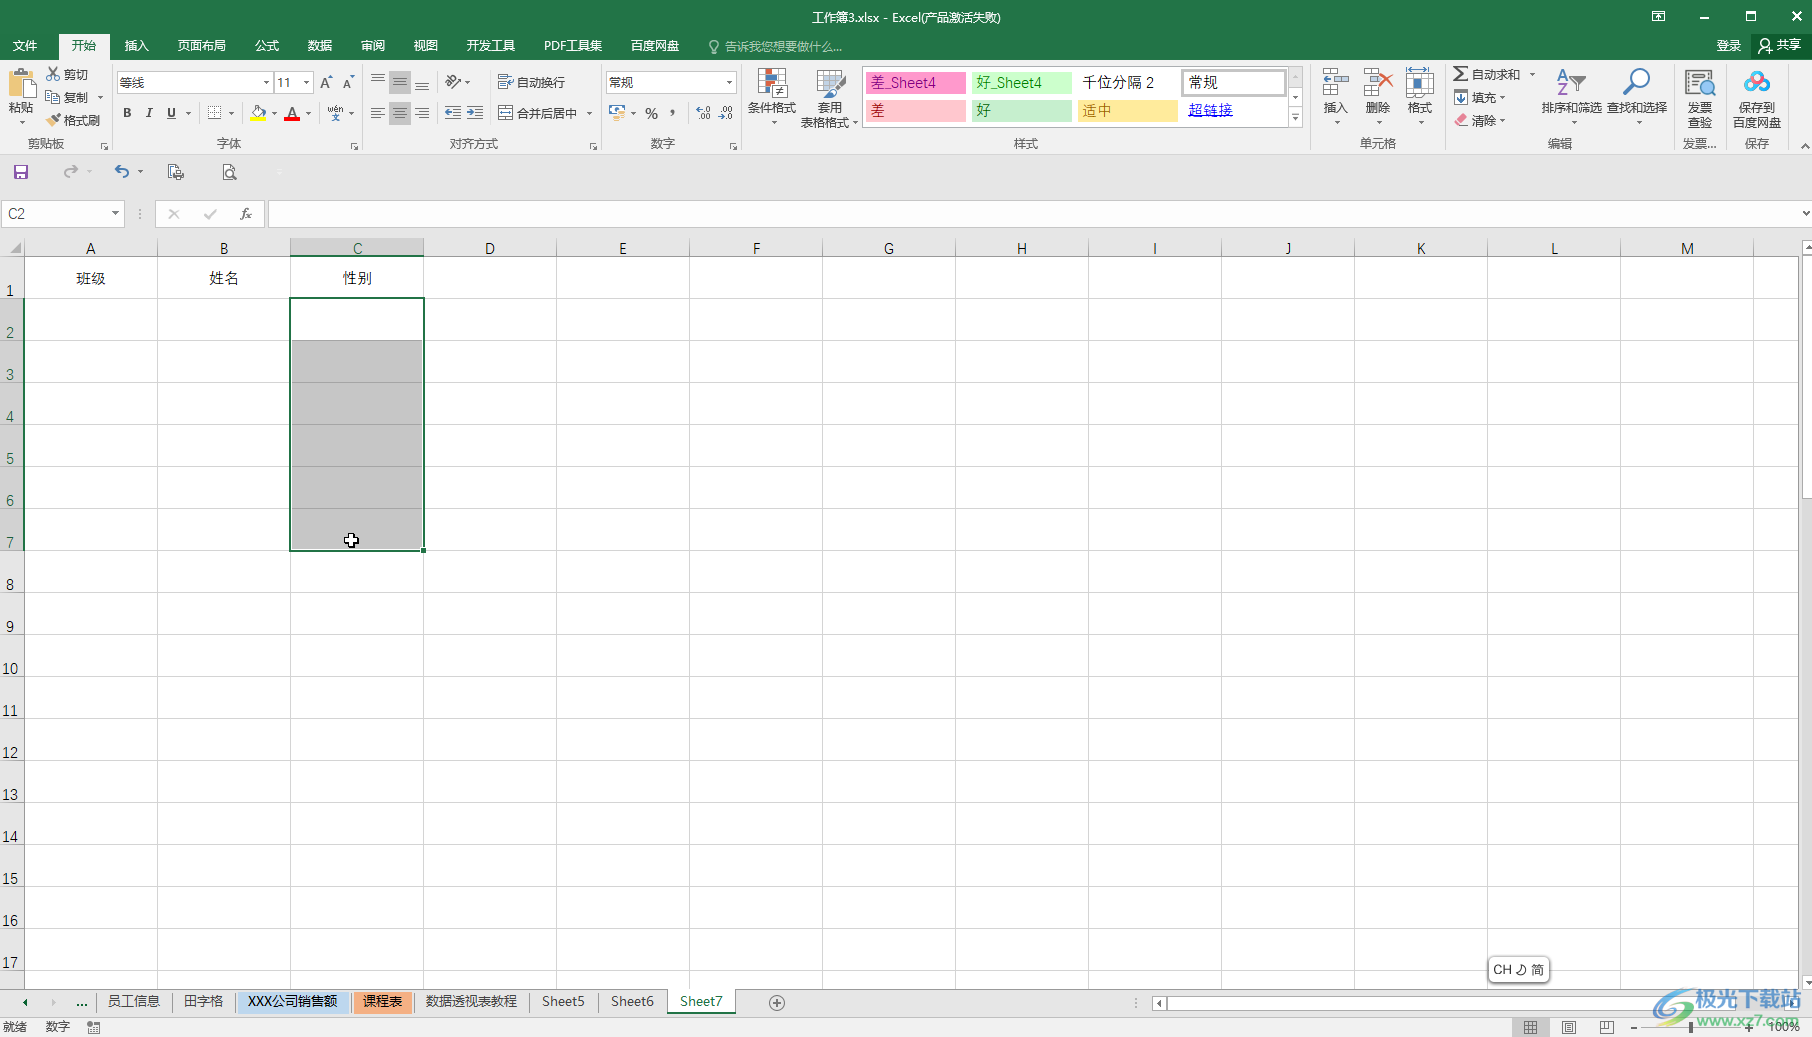Click the Share (共享) button
1812x1037 pixels.
click(x=1780, y=46)
